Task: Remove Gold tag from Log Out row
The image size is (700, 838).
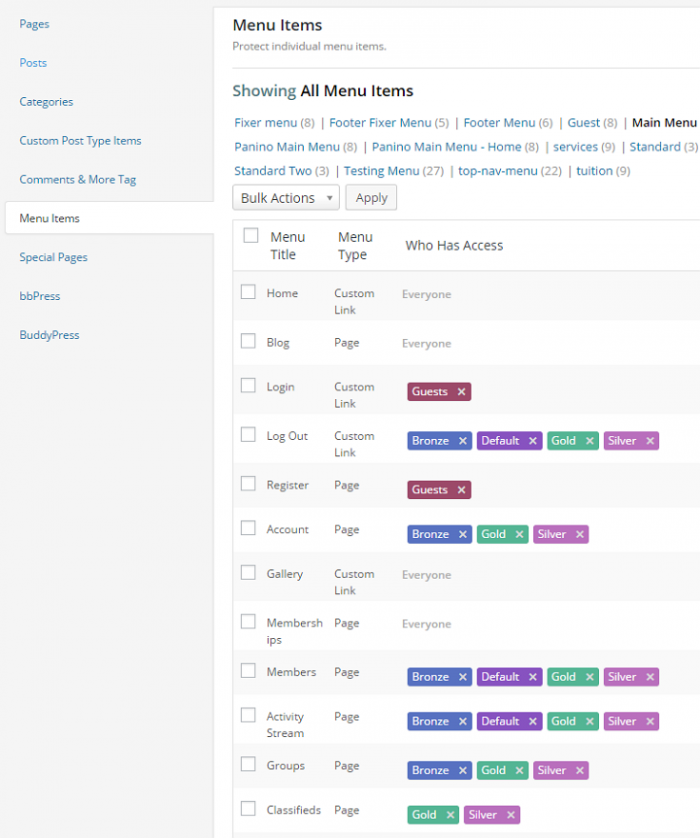Action: 589,441
